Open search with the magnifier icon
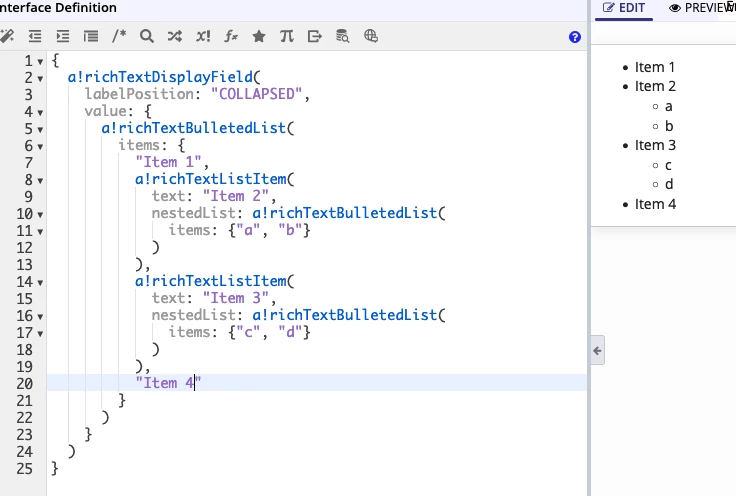Image resolution: width=736 pixels, height=496 pixels. click(147, 36)
